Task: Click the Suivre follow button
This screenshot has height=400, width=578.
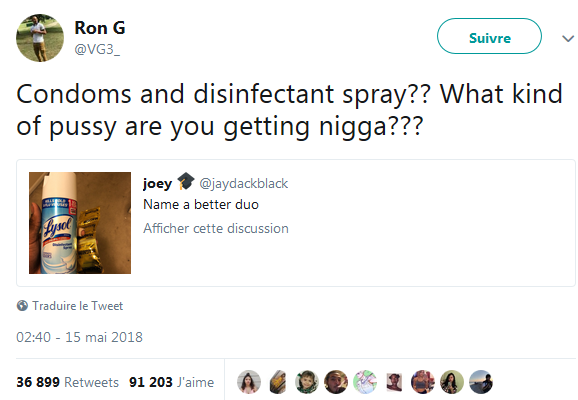Action: pos(489,36)
